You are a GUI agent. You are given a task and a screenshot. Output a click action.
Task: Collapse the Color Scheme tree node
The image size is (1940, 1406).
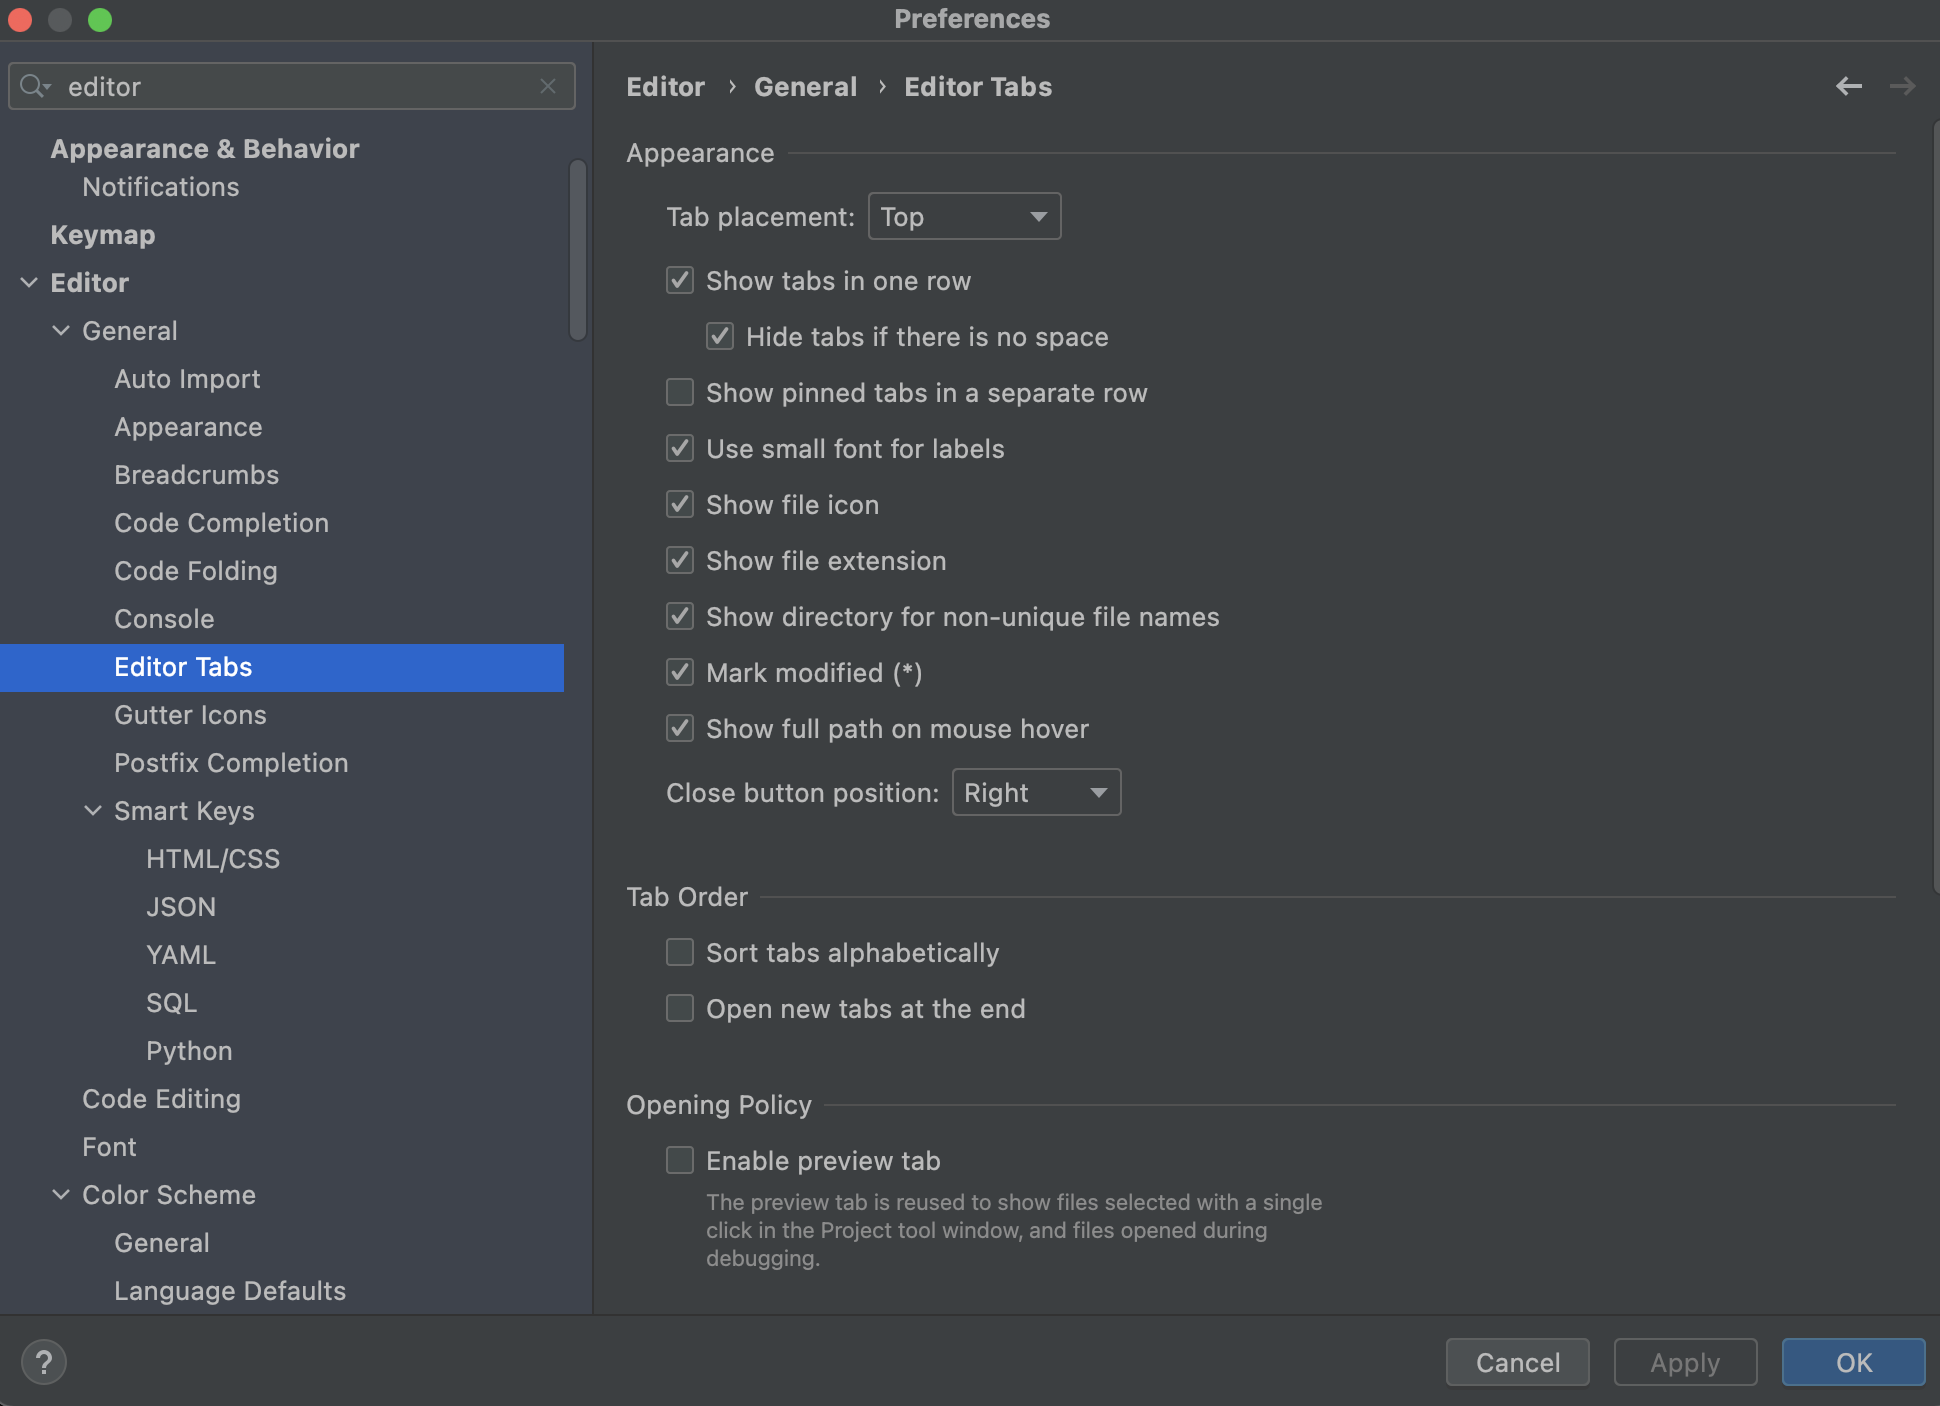(x=61, y=1195)
